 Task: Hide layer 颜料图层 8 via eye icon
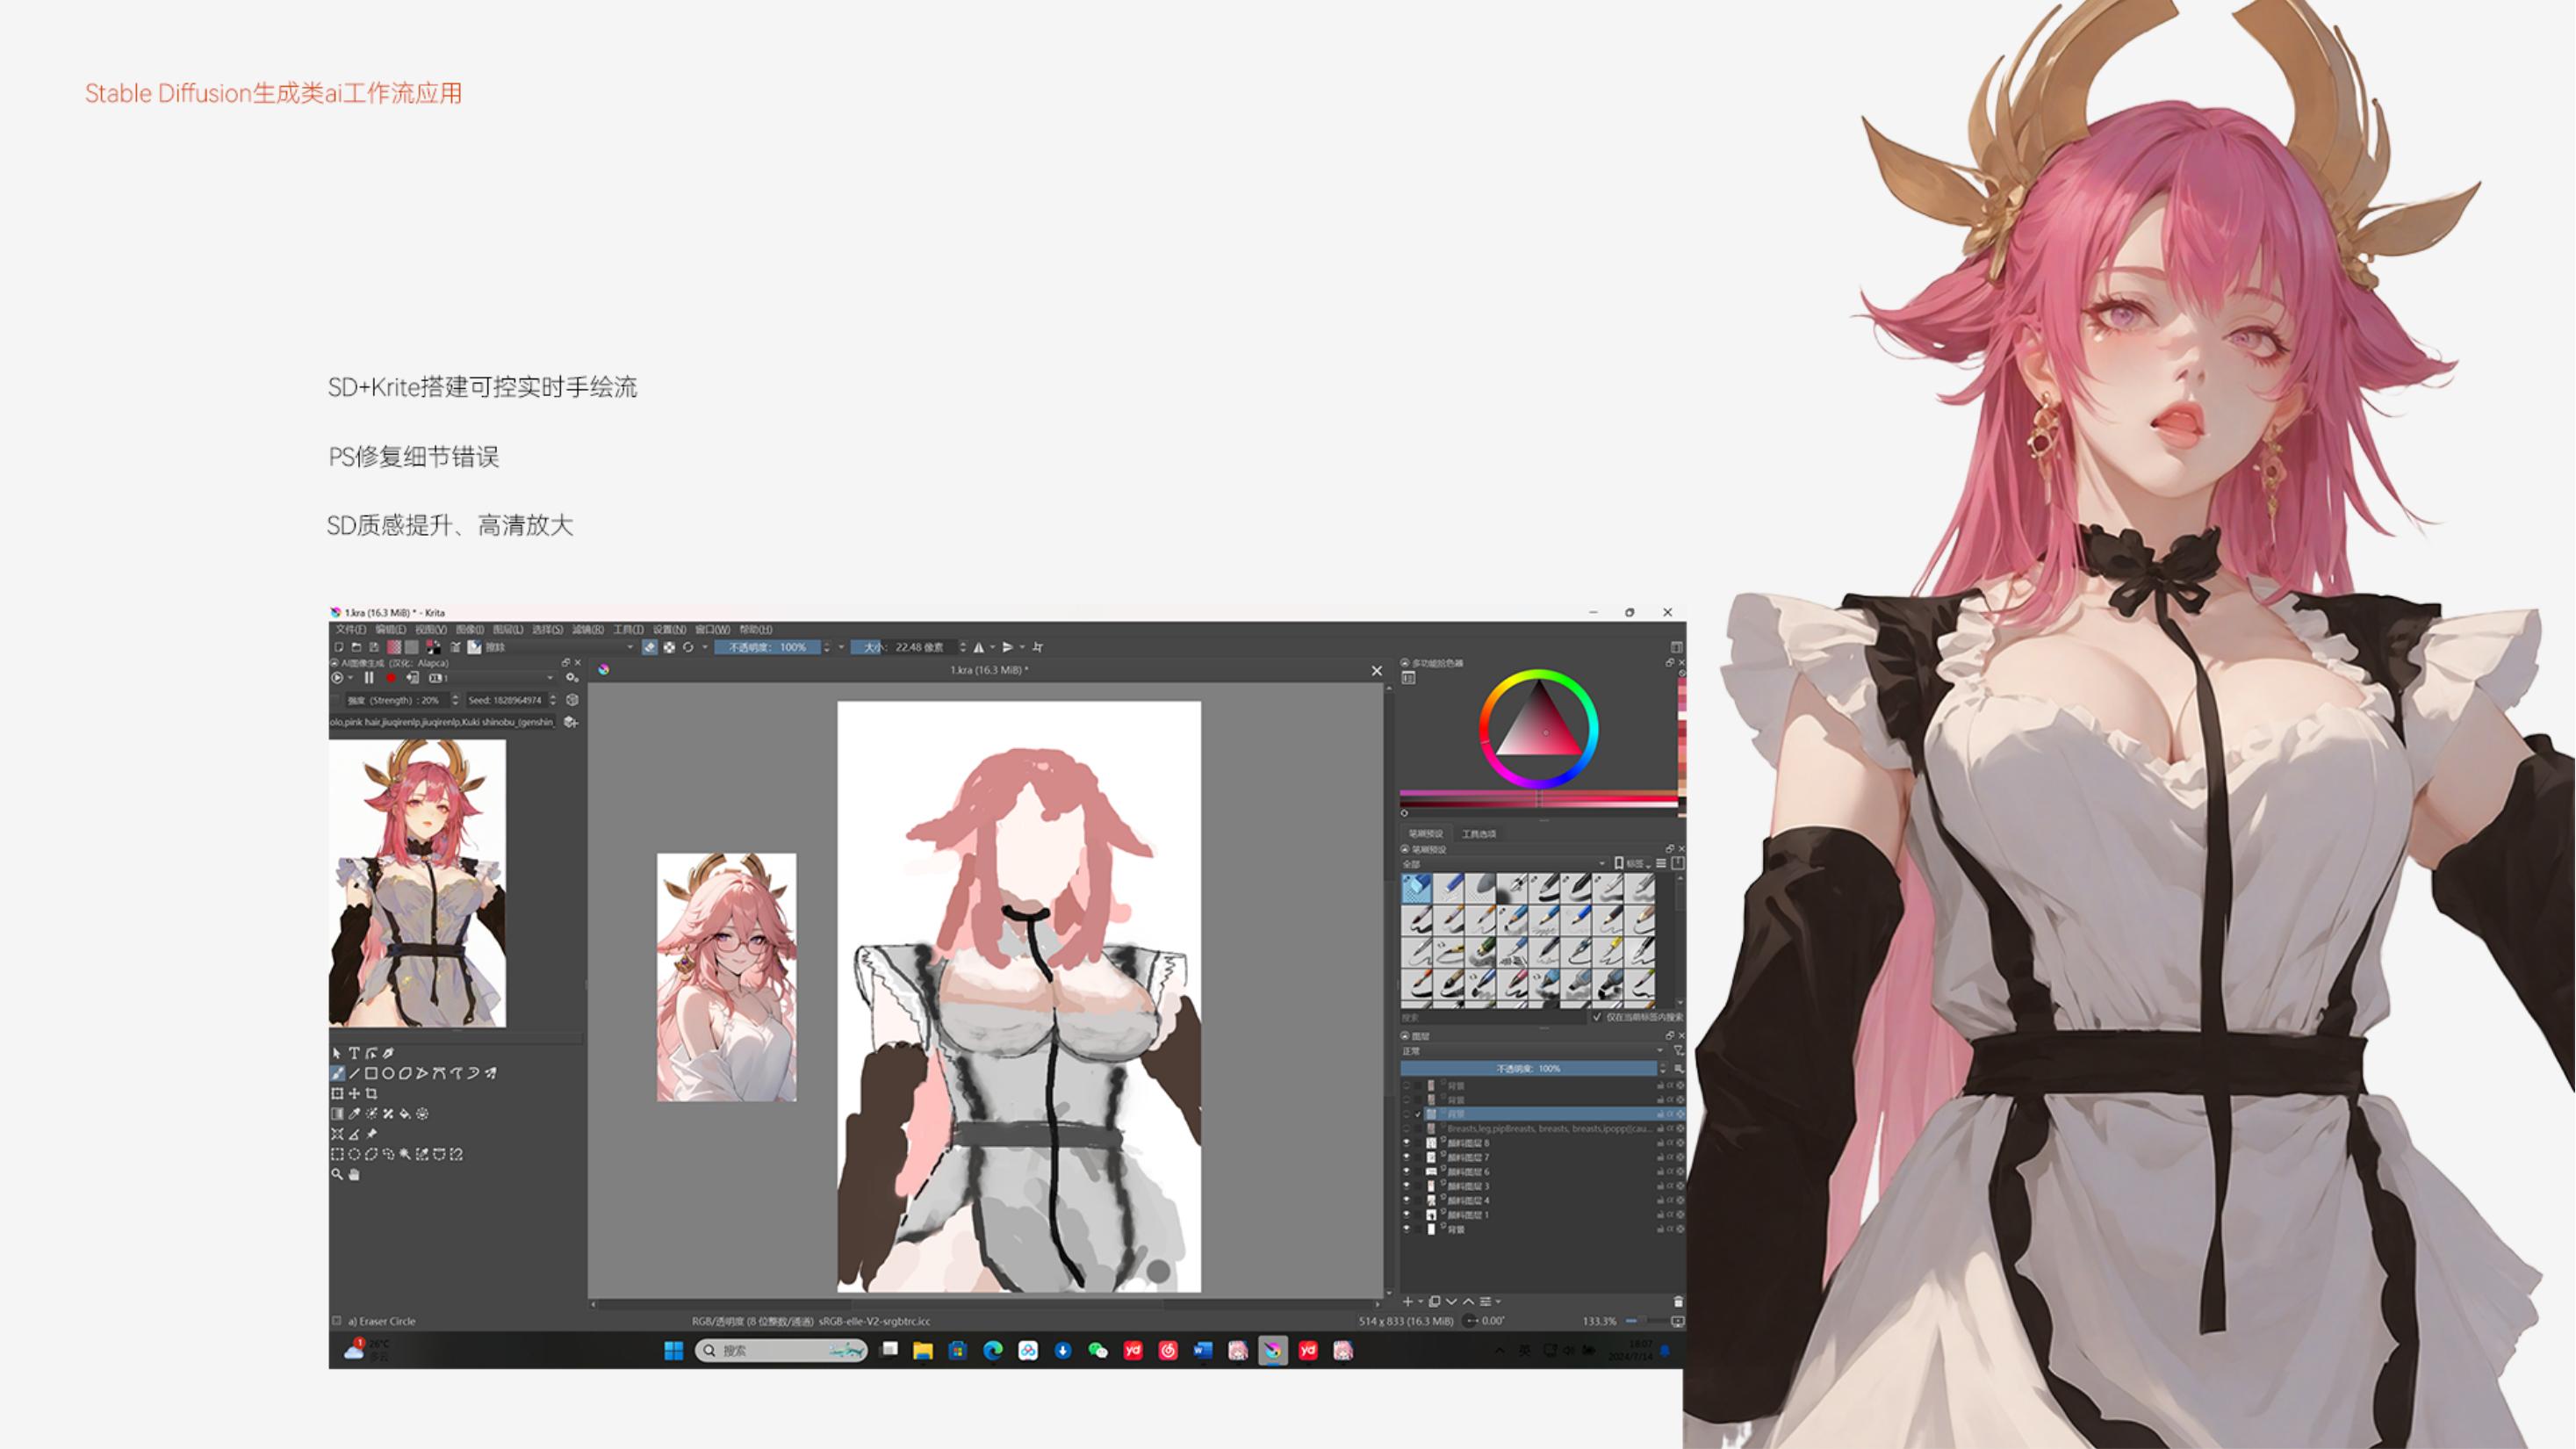pyautogui.click(x=1406, y=1142)
